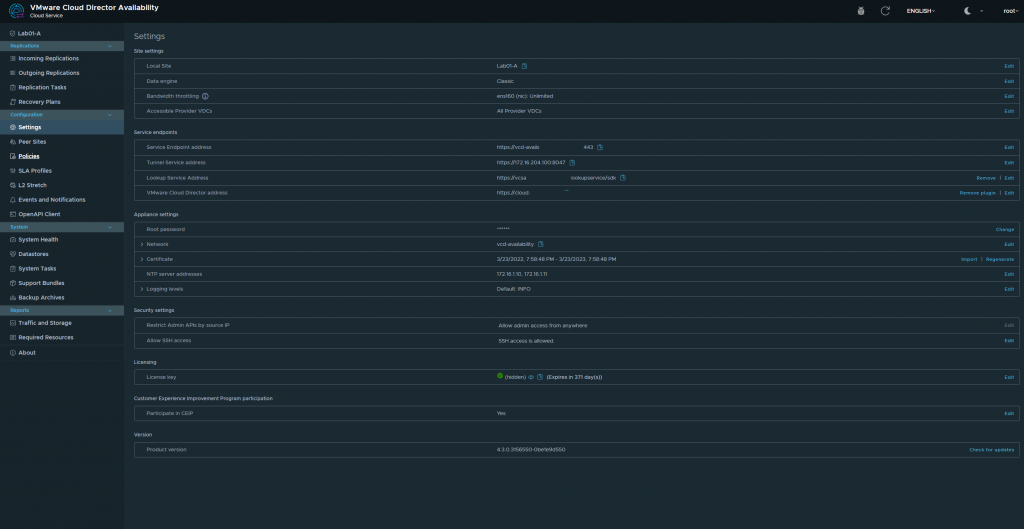Open the root user menu
The width and height of the screenshot is (1024, 529).
pos(1010,11)
